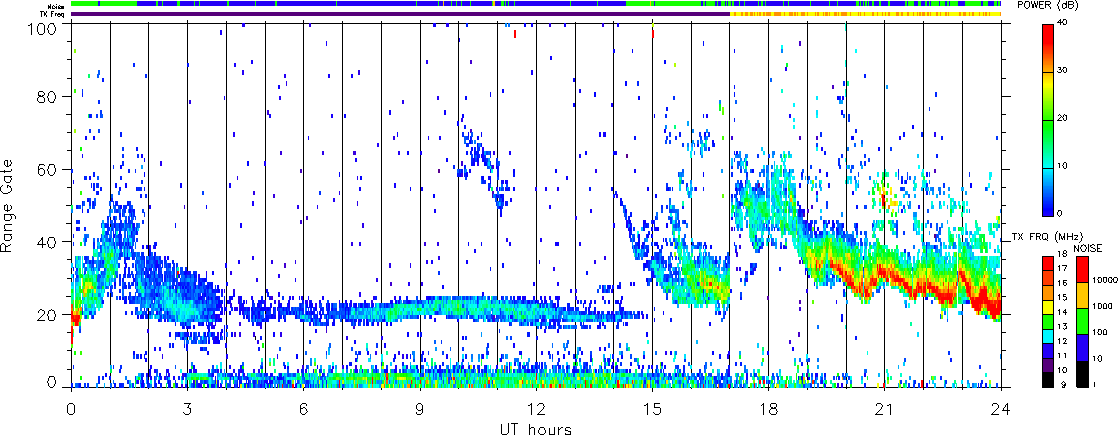The height and width of the screenshot is (435, 1118).
Task: Click the "6" tick label on the UT hours axis
Action: click(x=304, y=409)
